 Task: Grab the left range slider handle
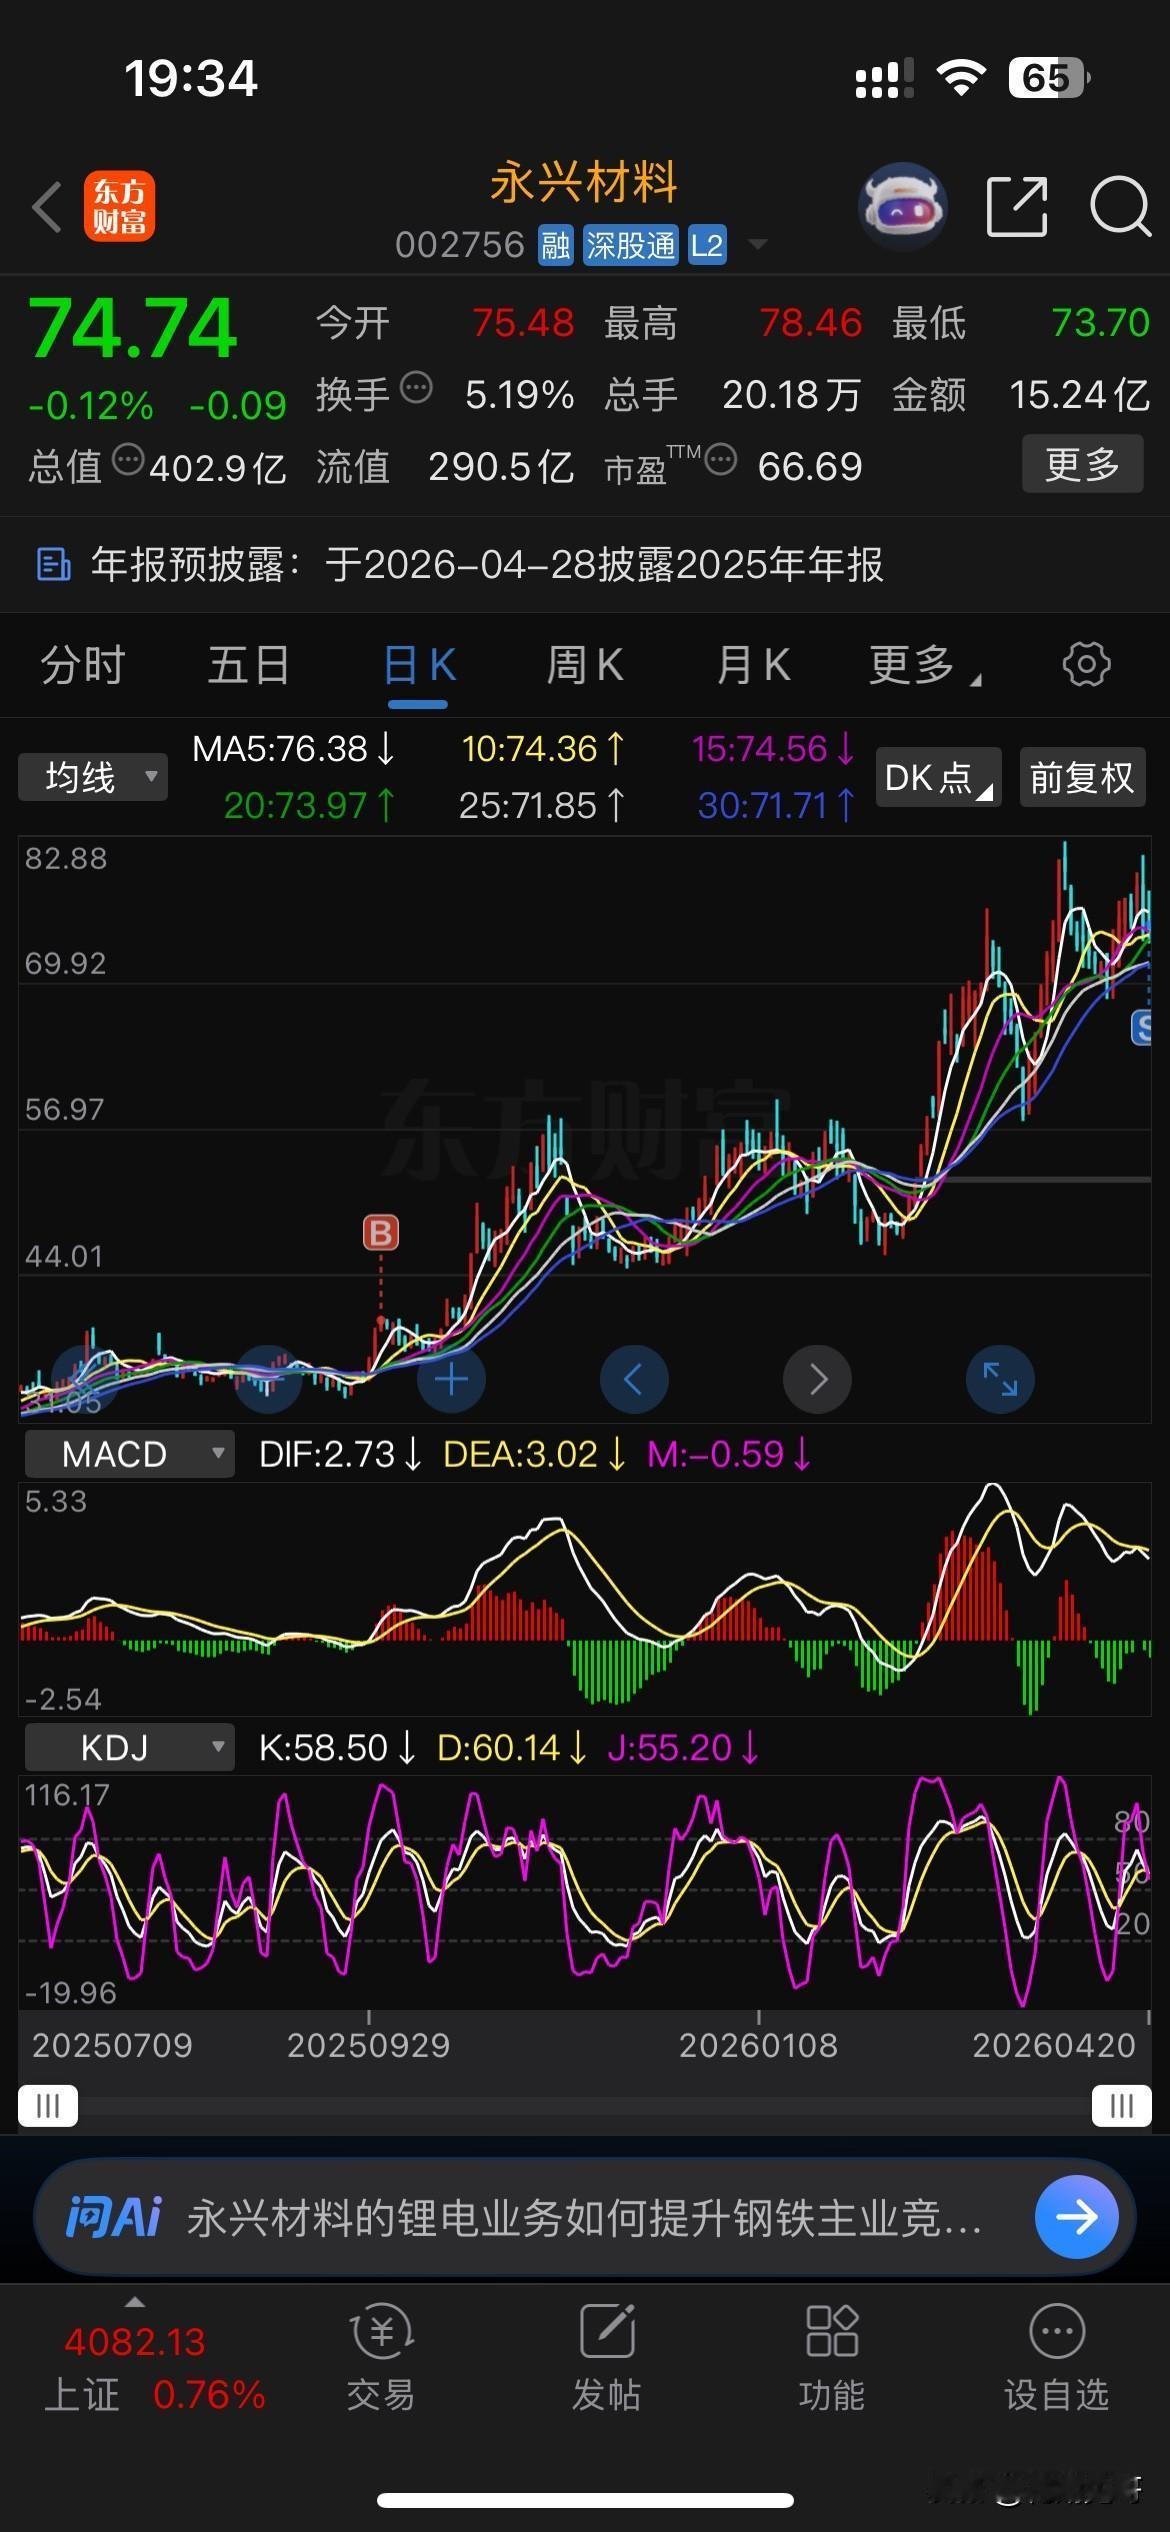pyautogui.click(x=48, y=2106)
